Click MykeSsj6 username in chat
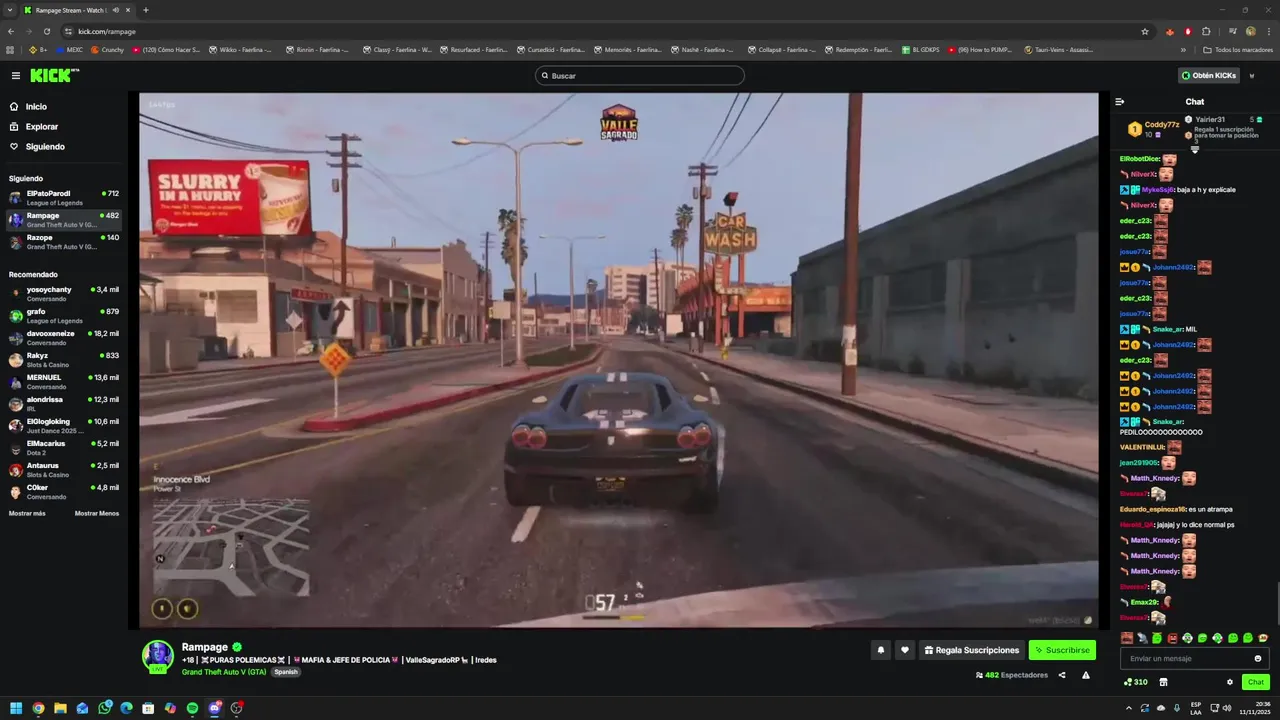This screenshot has height=720, width=1280. 1158,189
